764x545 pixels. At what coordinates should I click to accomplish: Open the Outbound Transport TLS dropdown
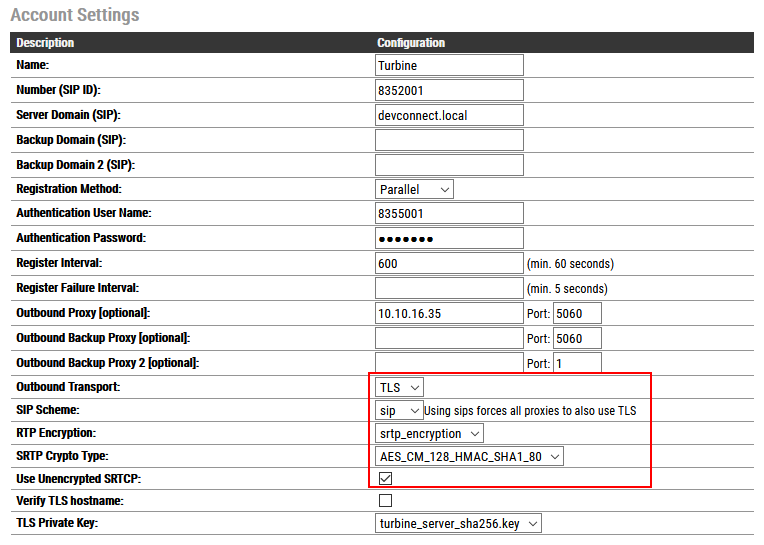point(399,386)
